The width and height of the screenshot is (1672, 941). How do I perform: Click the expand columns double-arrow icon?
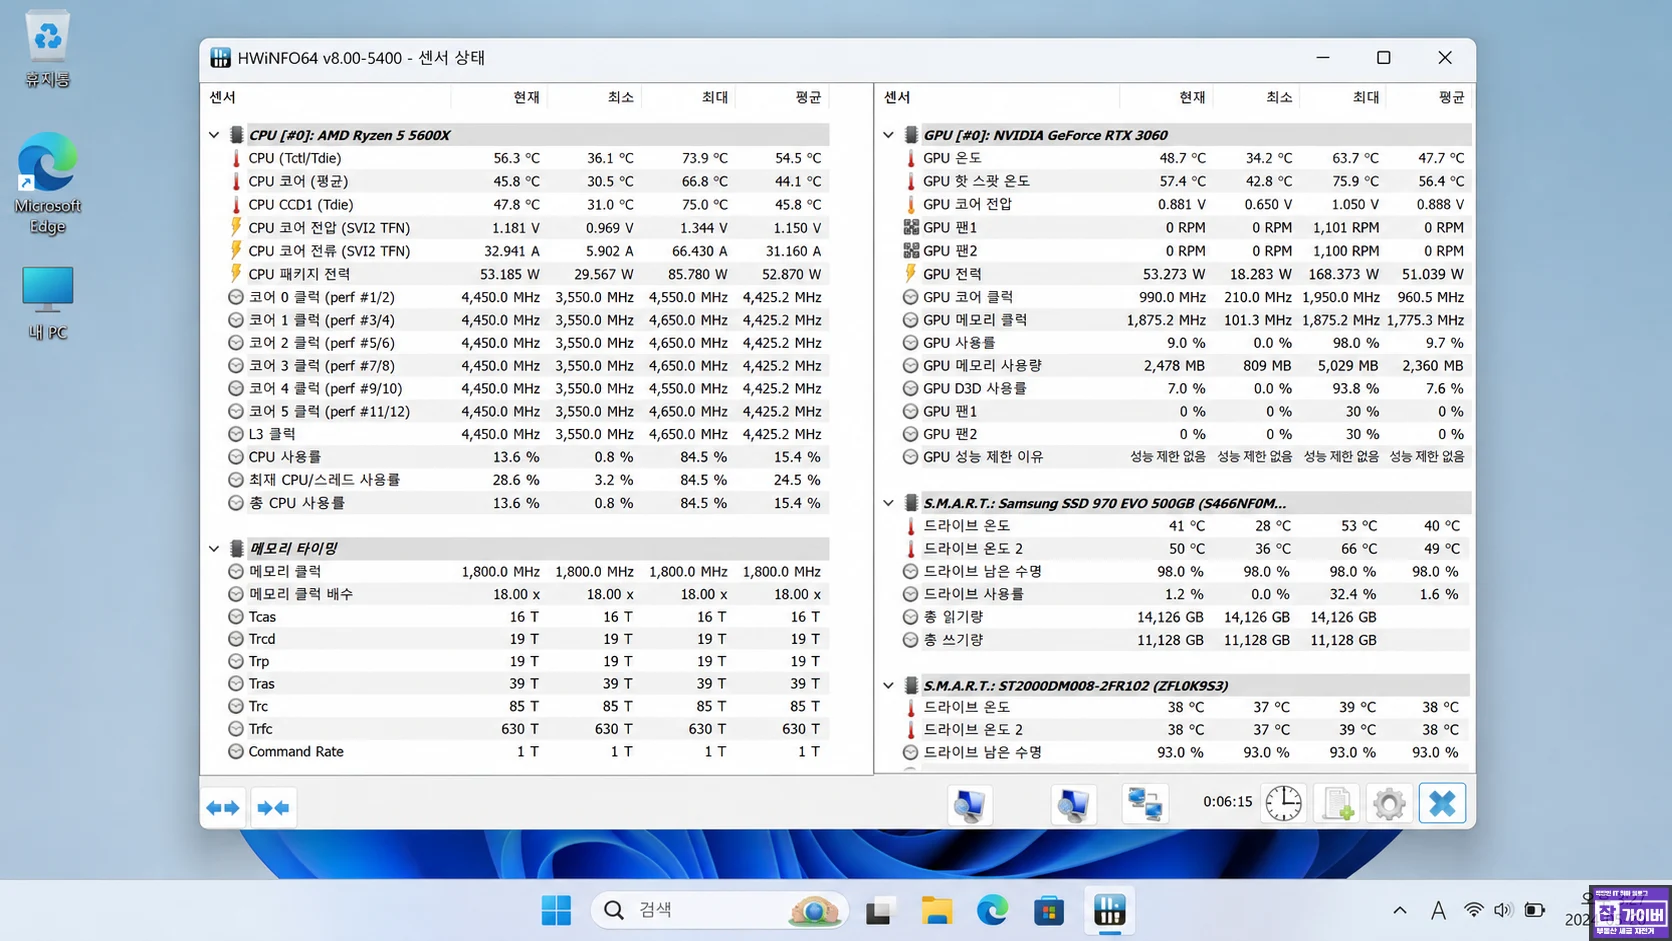click(223, 807)
